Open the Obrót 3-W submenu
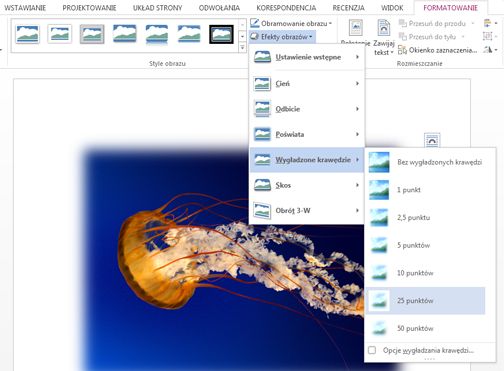 [306, 211]
